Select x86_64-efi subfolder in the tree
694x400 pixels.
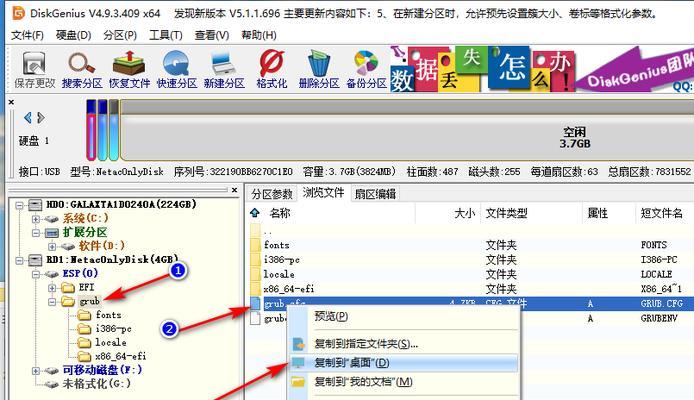click(x=120, y=356)
